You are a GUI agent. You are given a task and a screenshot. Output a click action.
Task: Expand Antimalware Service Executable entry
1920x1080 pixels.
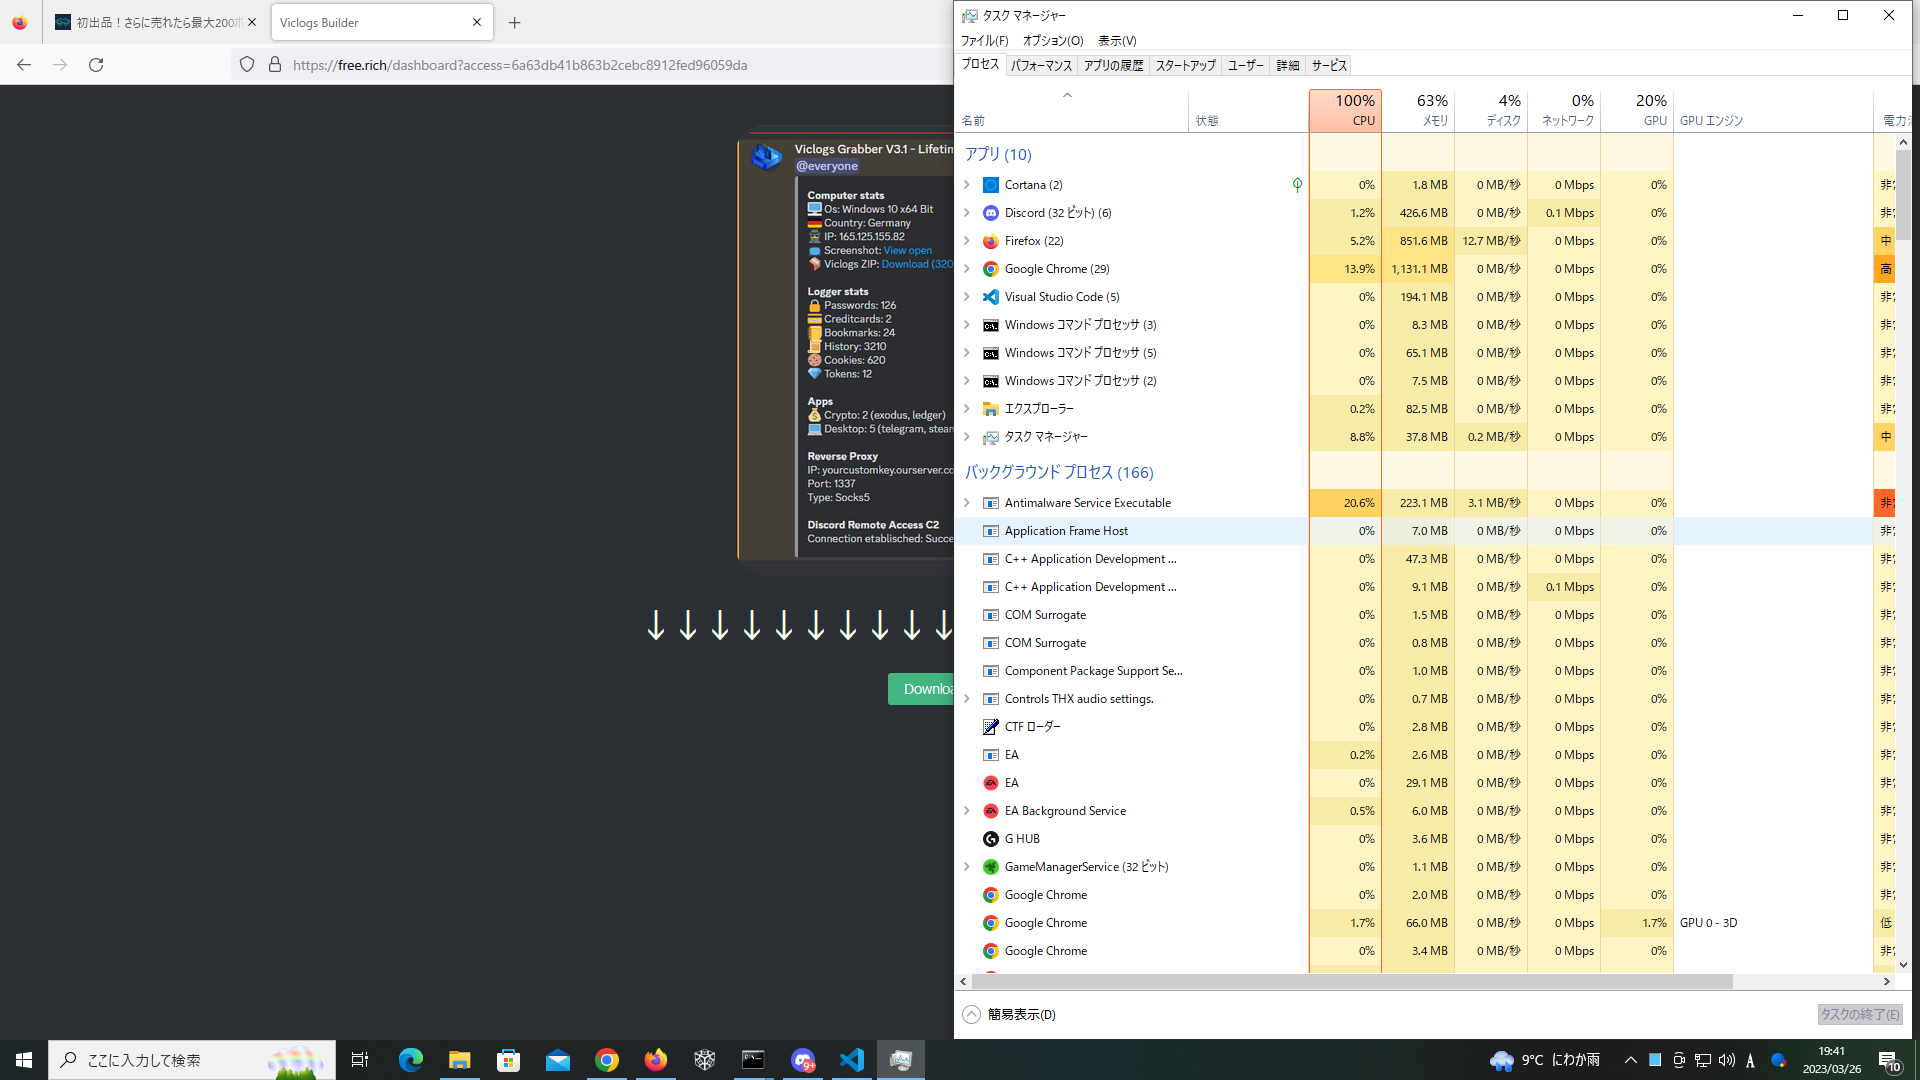[x=966, y=503]
